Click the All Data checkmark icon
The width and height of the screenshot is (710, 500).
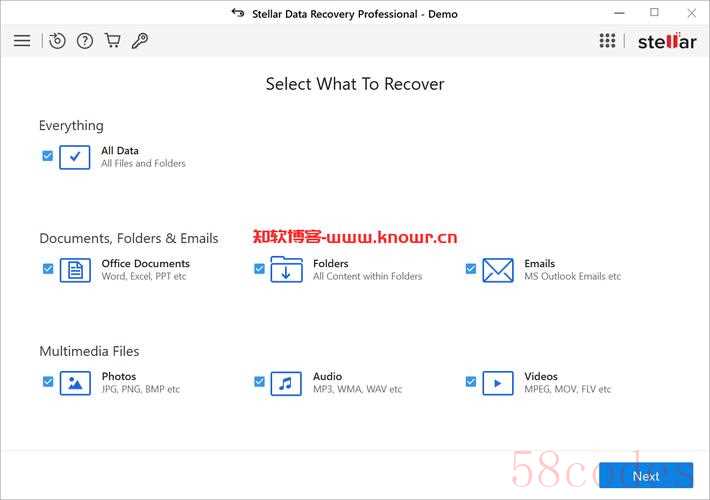75,157
